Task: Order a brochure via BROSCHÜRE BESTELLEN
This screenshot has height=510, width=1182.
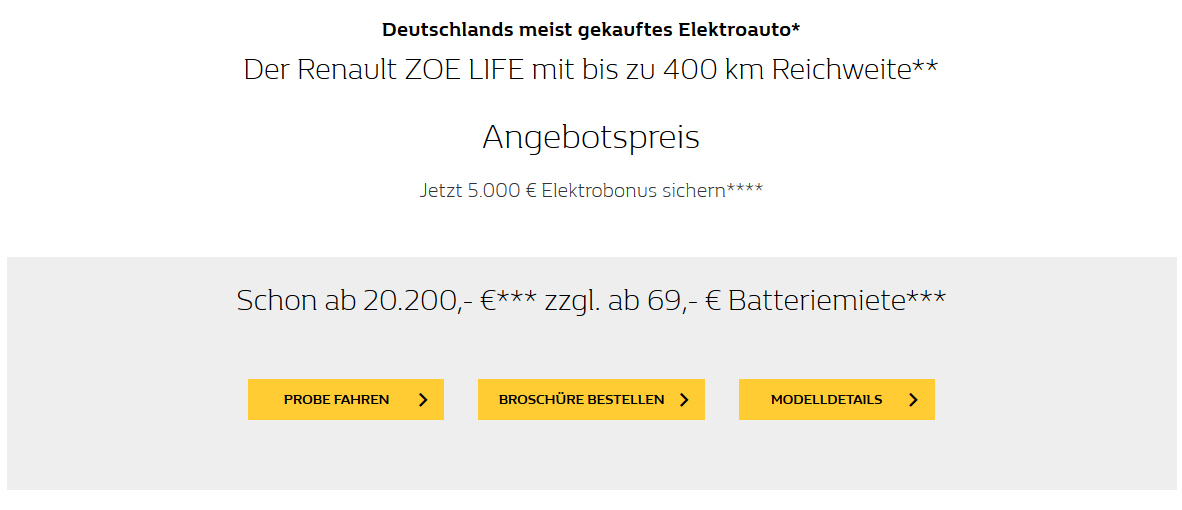Action: point(591,399)
